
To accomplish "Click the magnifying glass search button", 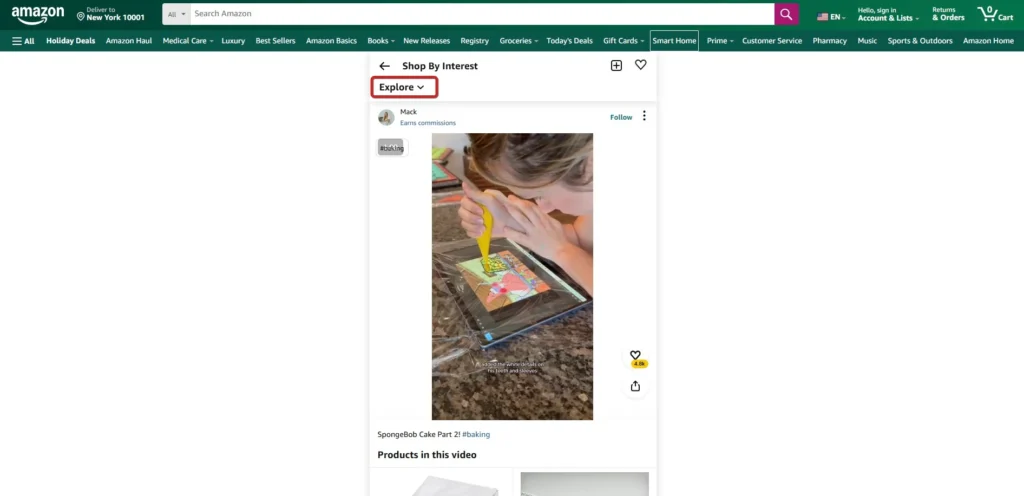I will click(787, 14).
